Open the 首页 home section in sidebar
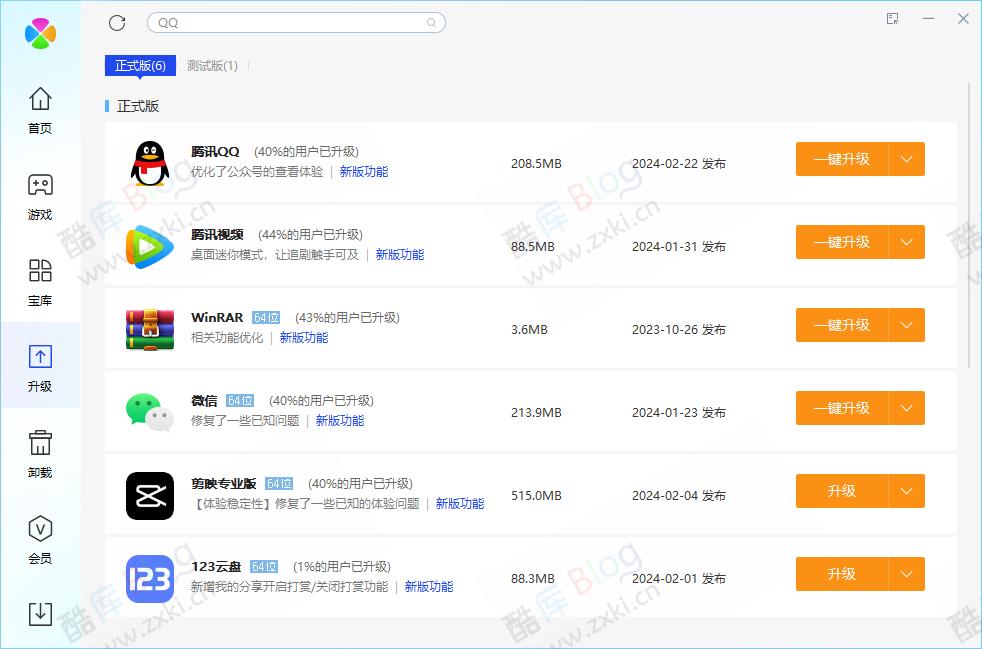Viewport: 982px width, 649px height. [x=39, y=110]
